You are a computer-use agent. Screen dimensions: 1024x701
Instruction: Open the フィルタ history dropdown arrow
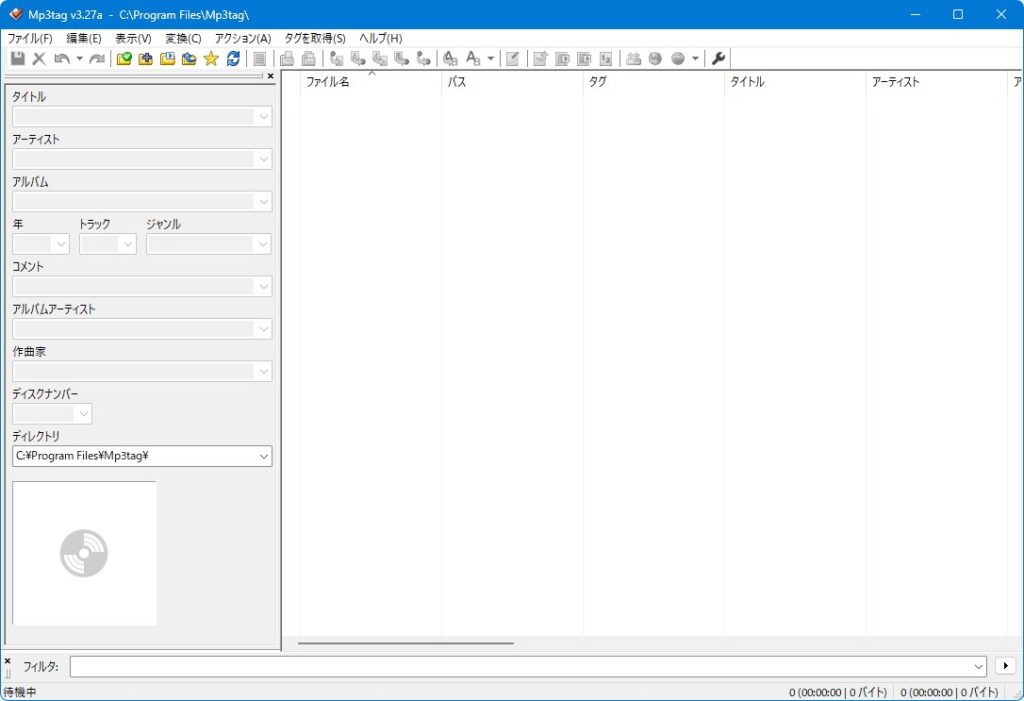[978, 666]
